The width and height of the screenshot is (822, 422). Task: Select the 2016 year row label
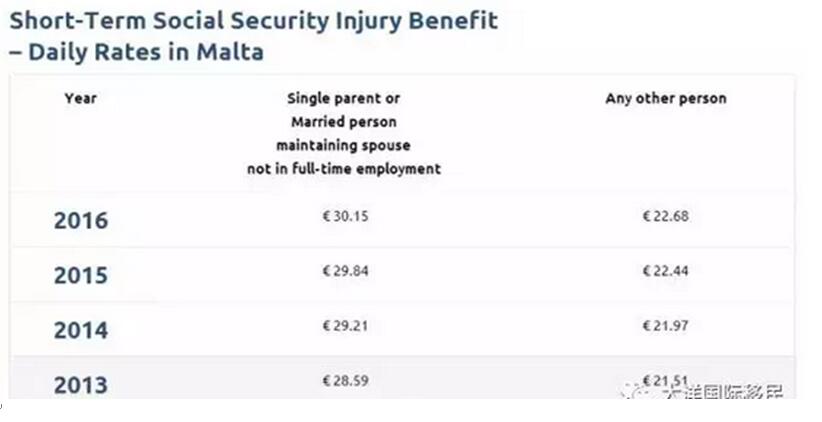[x=81, y=220]
